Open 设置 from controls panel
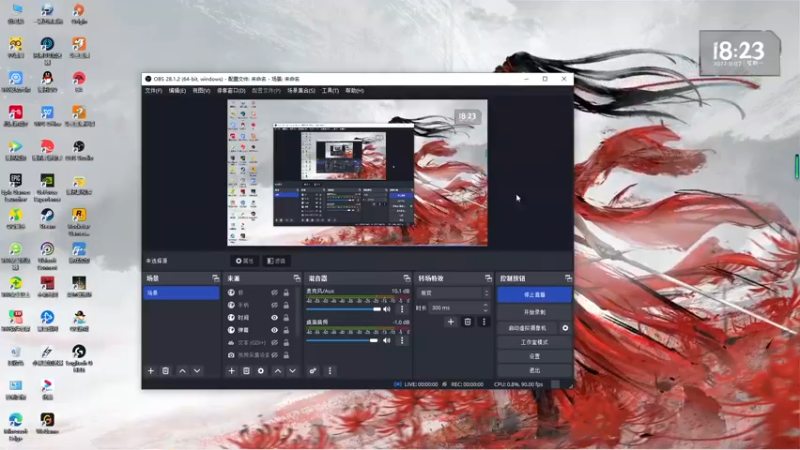800x450 pixels. [x=535, y=356]
